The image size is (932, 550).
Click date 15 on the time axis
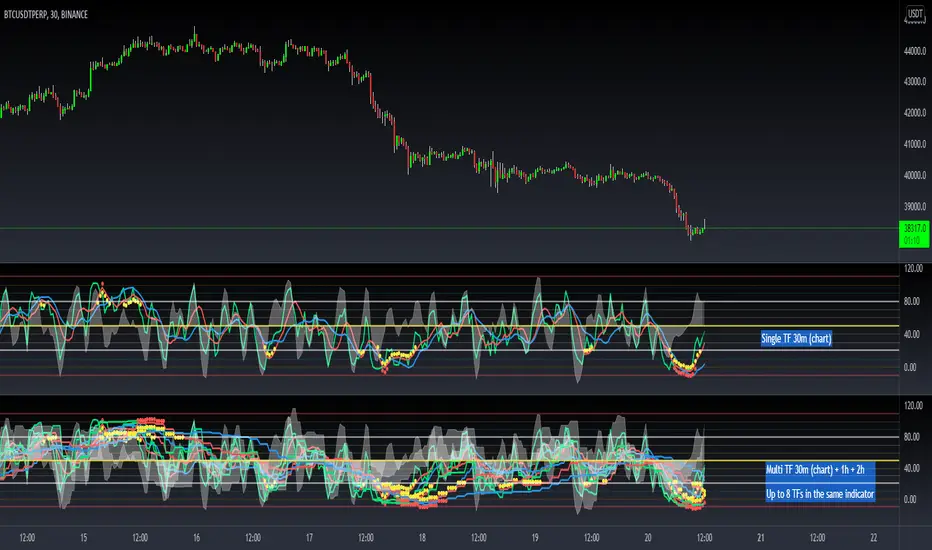coord(83,538)
